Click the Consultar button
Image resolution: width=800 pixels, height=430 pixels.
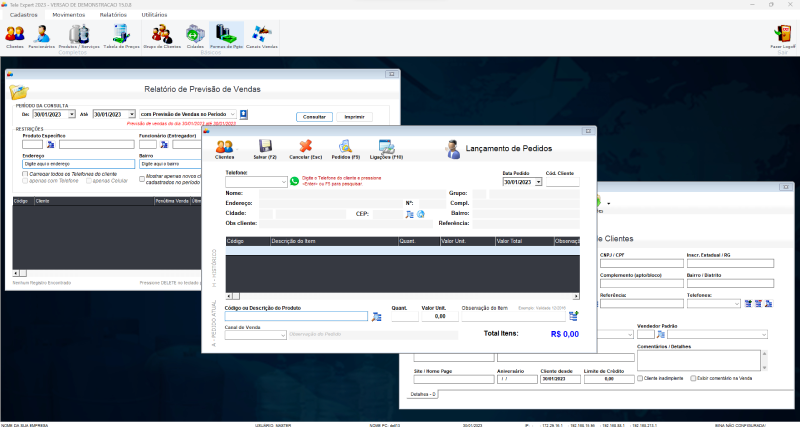314,117
